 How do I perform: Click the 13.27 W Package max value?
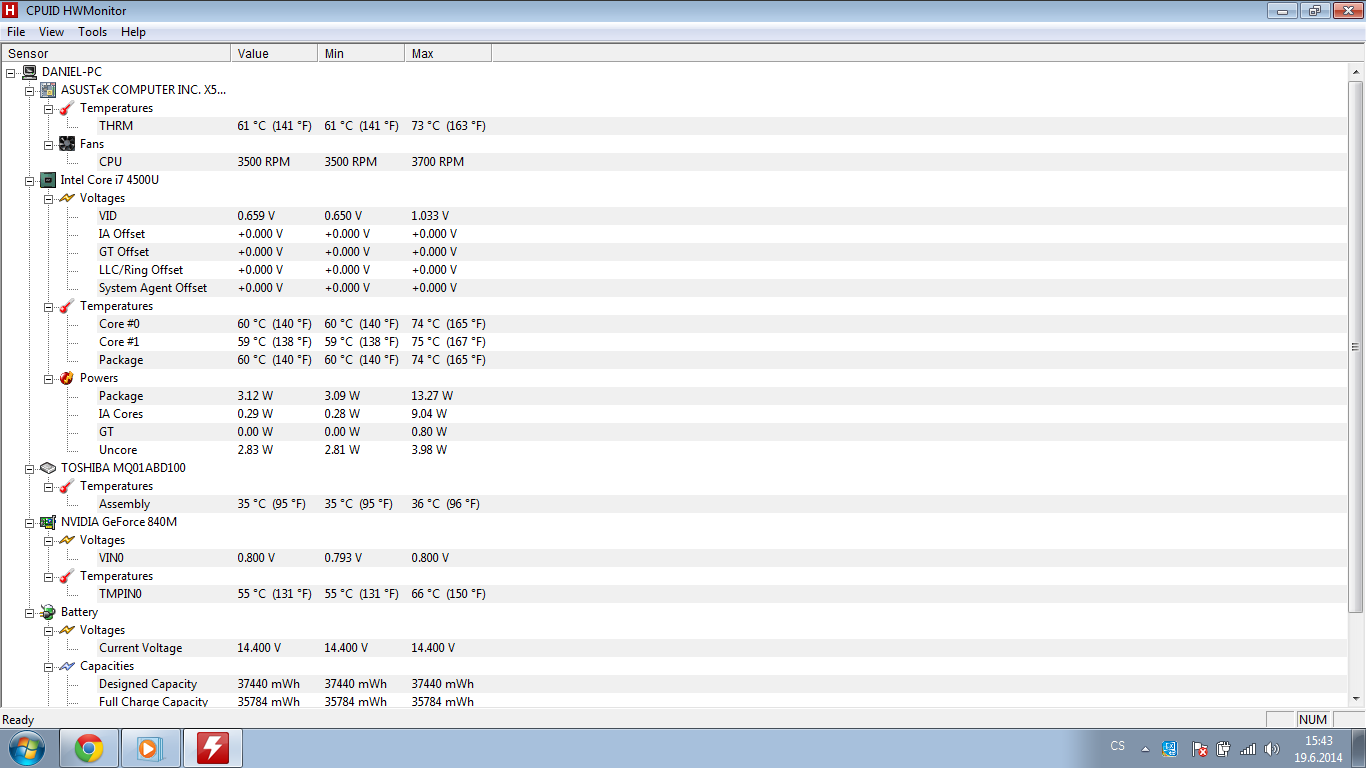pos(432,396)
